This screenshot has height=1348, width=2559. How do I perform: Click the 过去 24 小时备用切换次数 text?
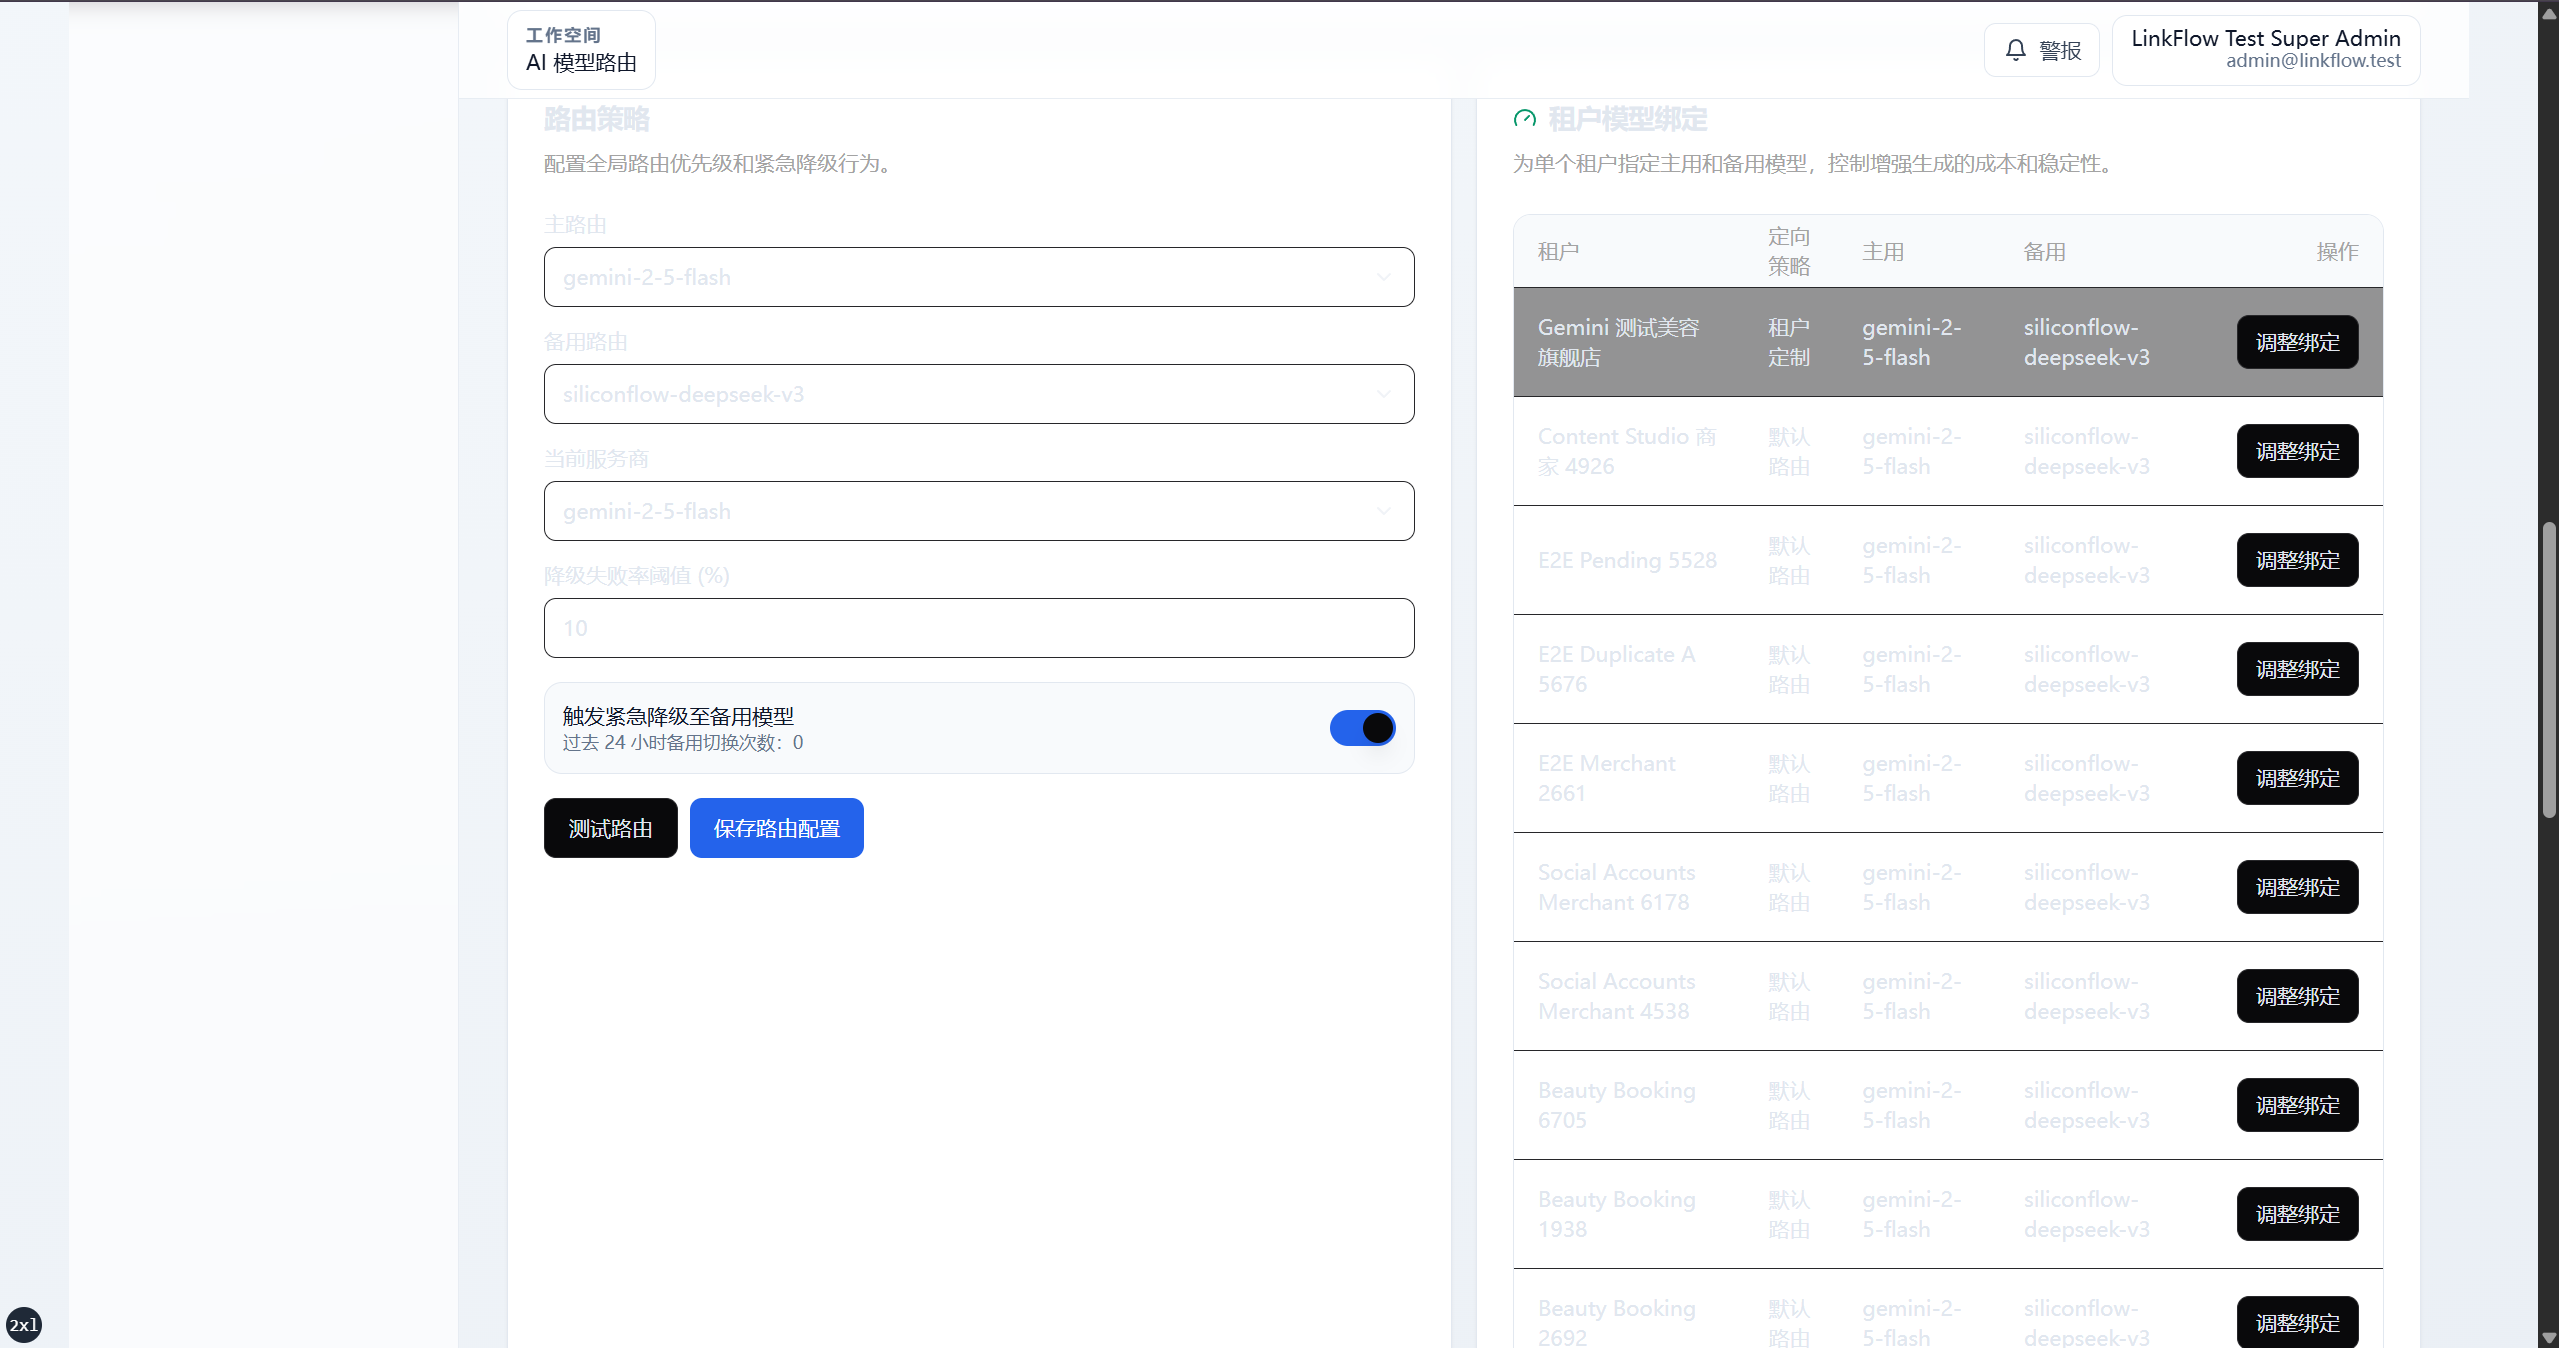click(x=683, y=742)
